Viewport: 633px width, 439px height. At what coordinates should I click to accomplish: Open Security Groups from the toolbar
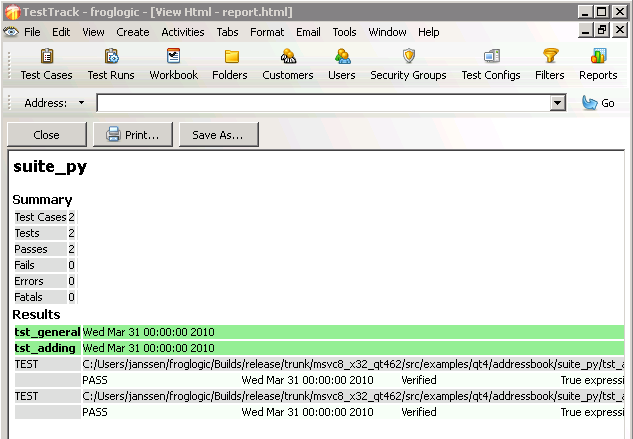408,64
